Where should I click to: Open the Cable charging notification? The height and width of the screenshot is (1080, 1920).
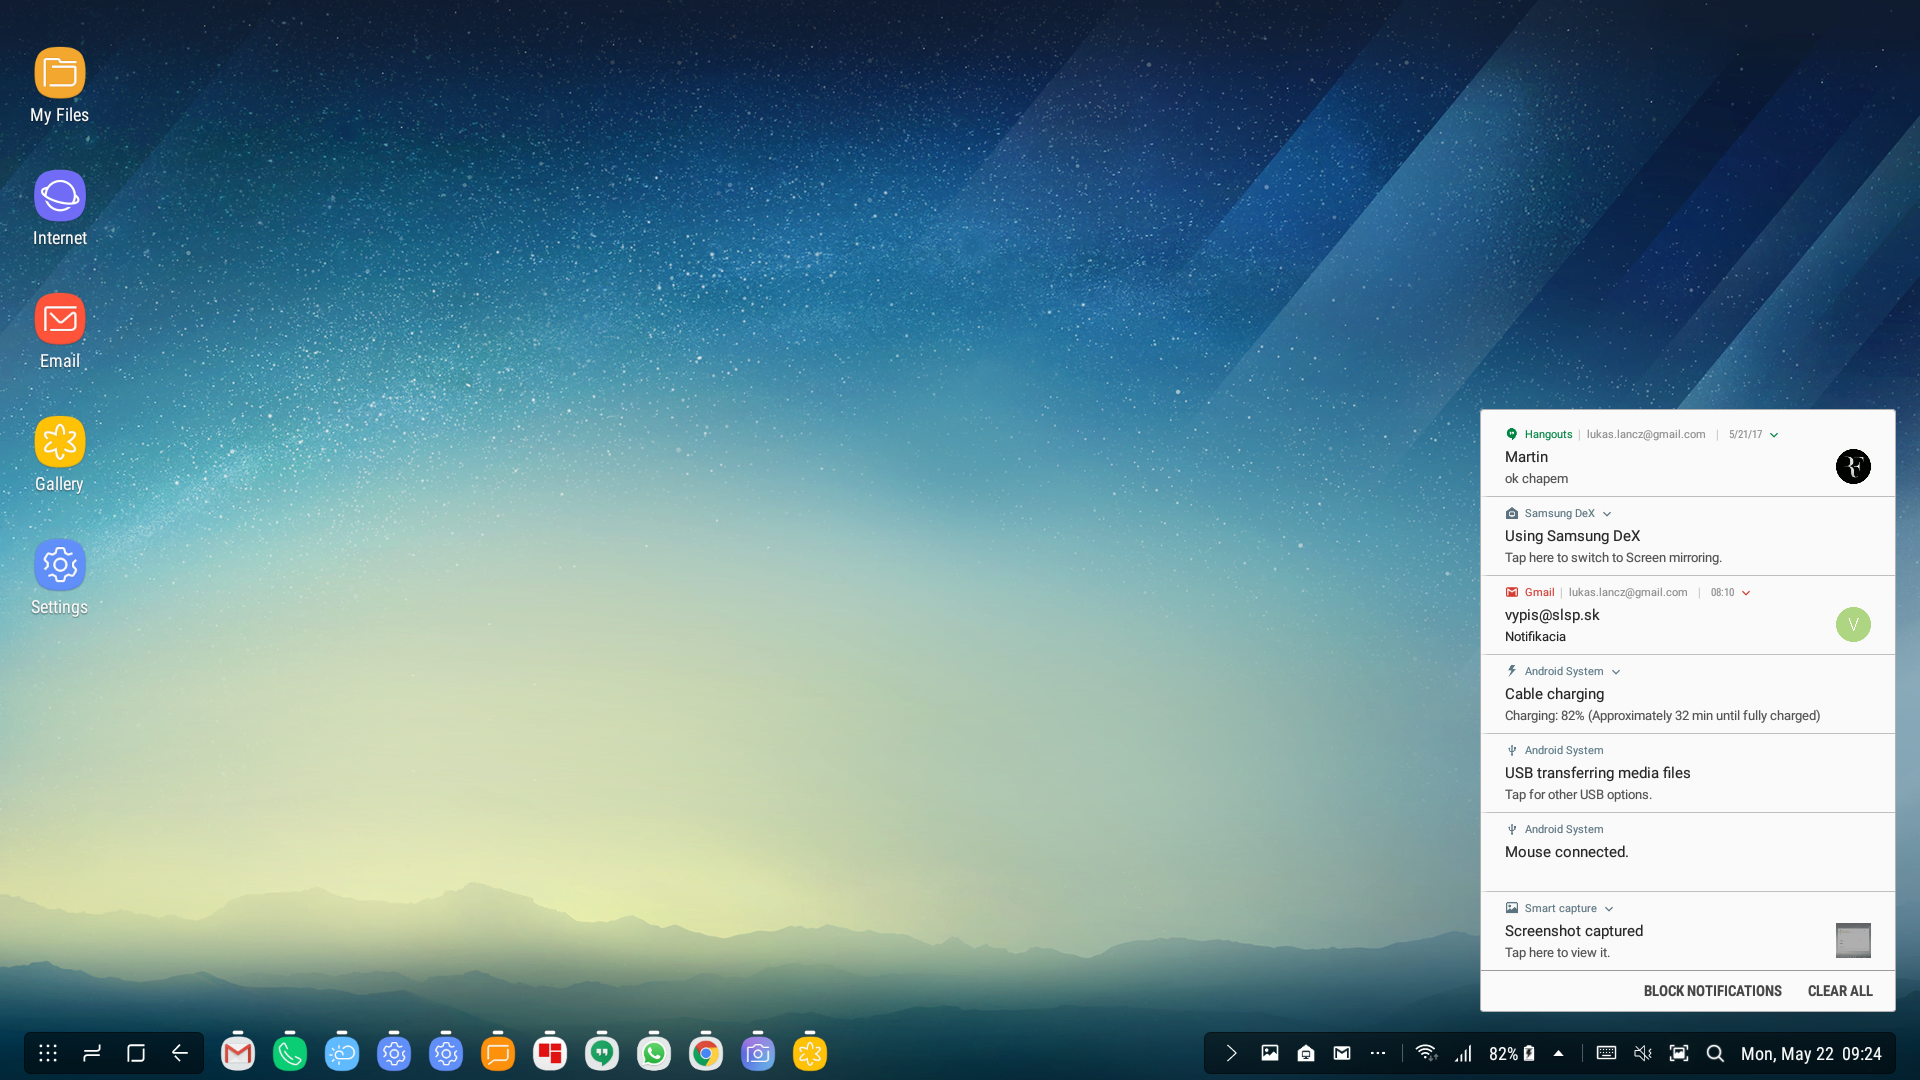coord(1688,694)
